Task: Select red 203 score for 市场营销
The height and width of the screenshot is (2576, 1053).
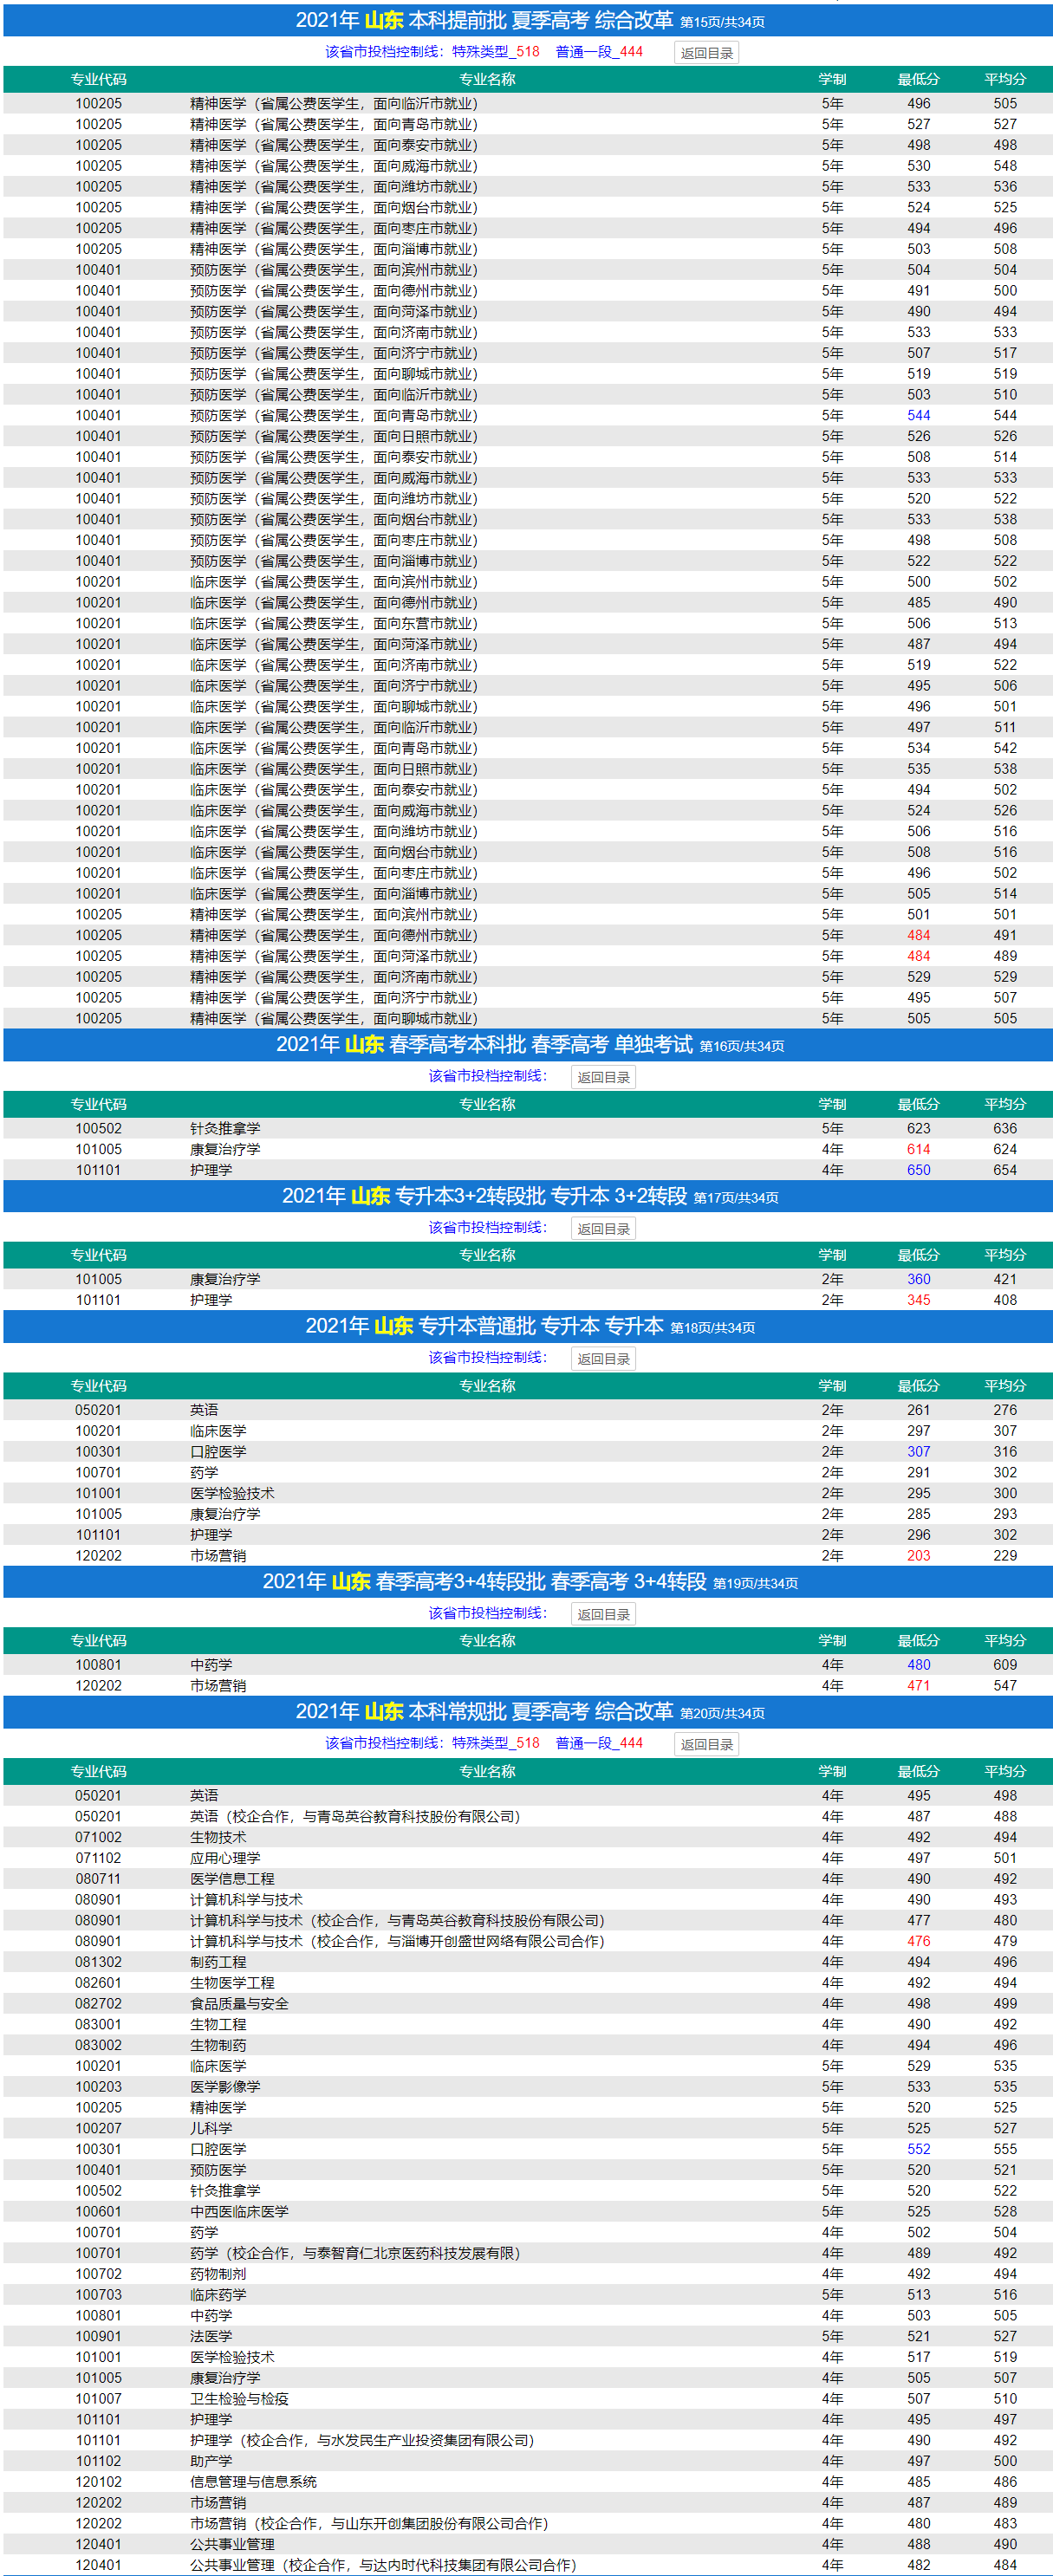Action: (918, 1556)
